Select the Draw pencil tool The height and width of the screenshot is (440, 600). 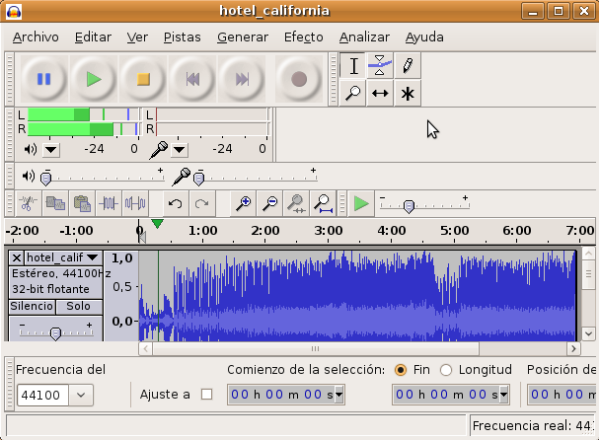407,66
